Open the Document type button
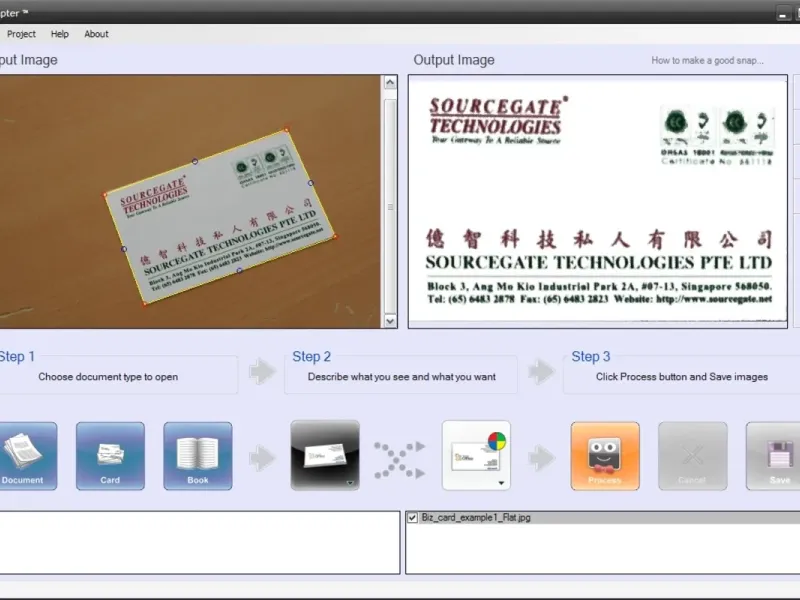Screen dimensions: 800x600 (x=28, y=456)
